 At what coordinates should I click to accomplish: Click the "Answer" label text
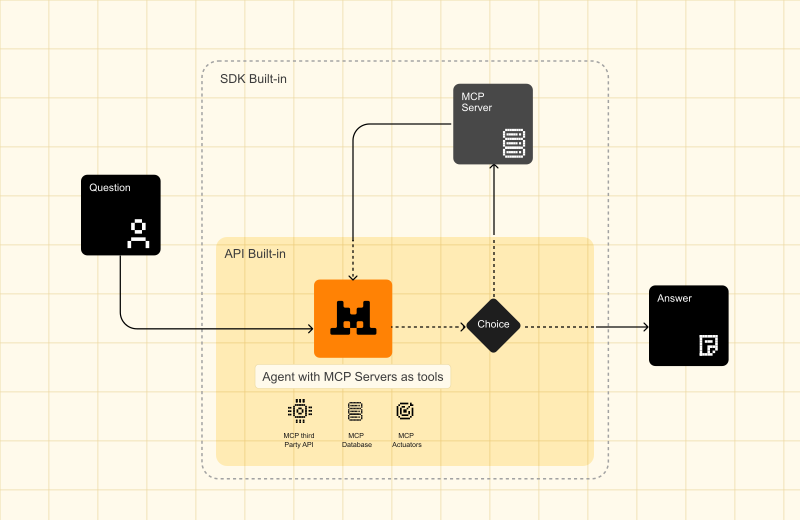click(x=674, y=298)
